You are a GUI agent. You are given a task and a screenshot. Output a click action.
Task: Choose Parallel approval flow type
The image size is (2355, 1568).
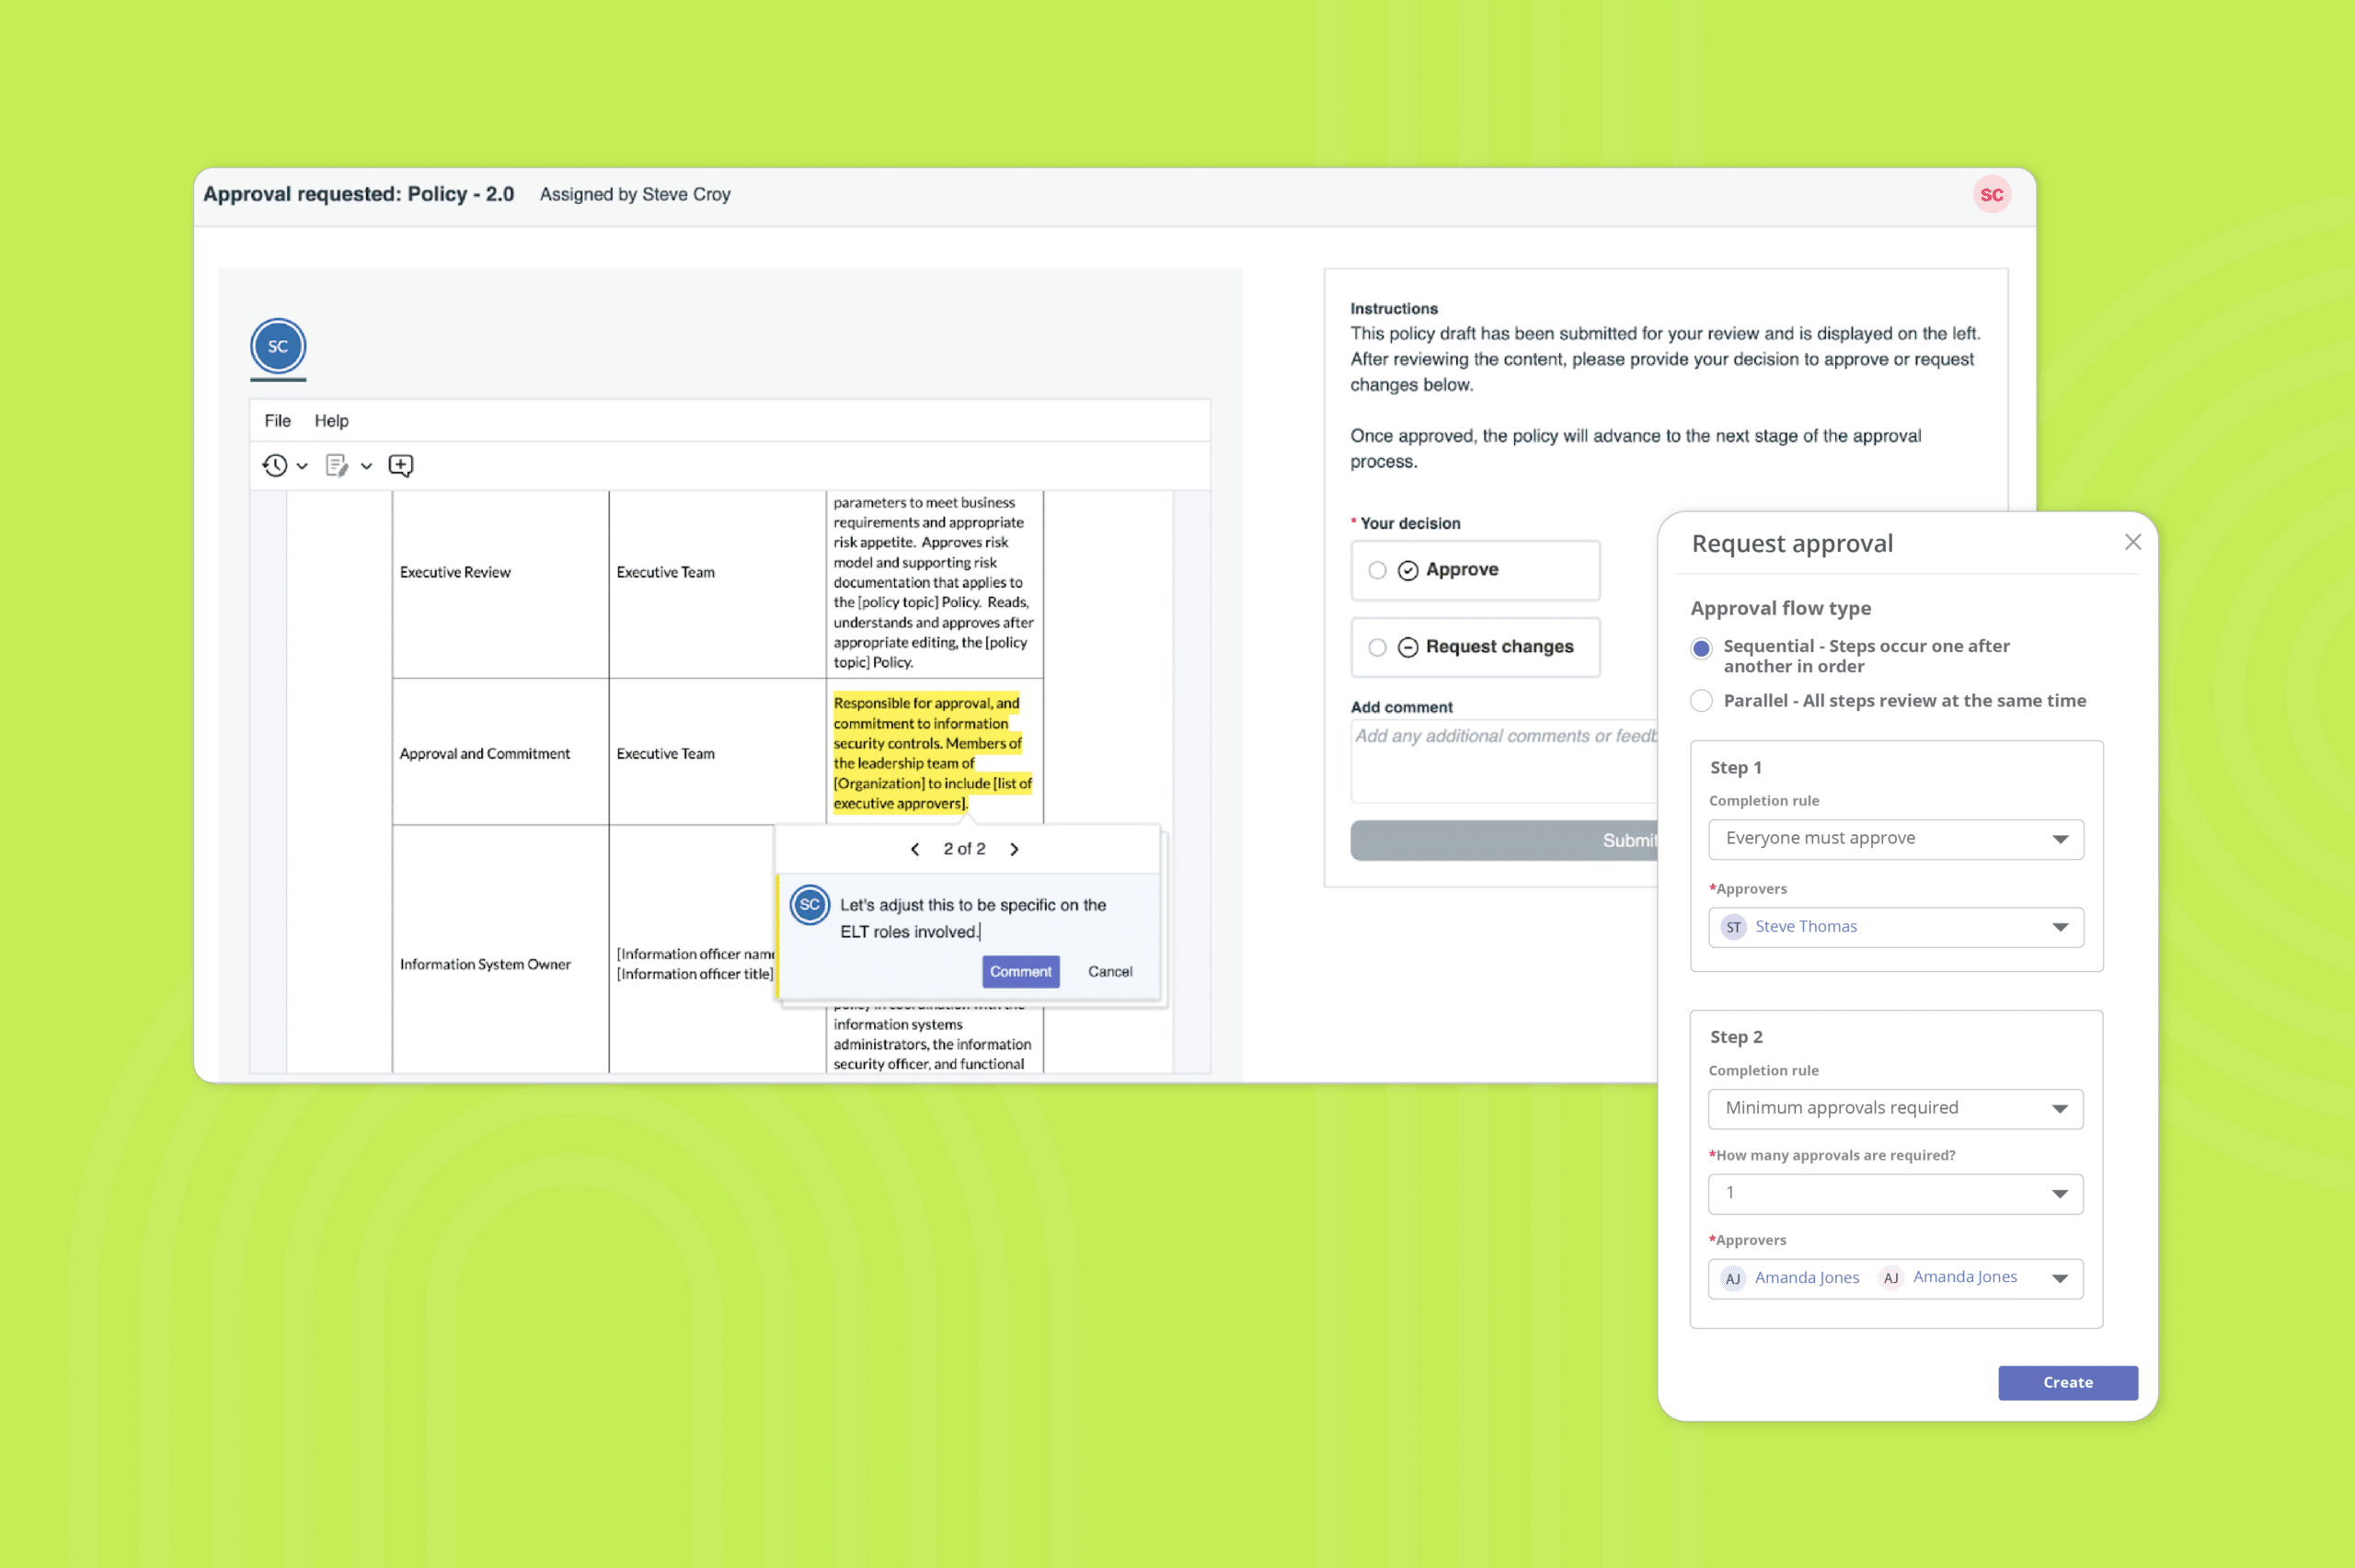click(1701, 701)
